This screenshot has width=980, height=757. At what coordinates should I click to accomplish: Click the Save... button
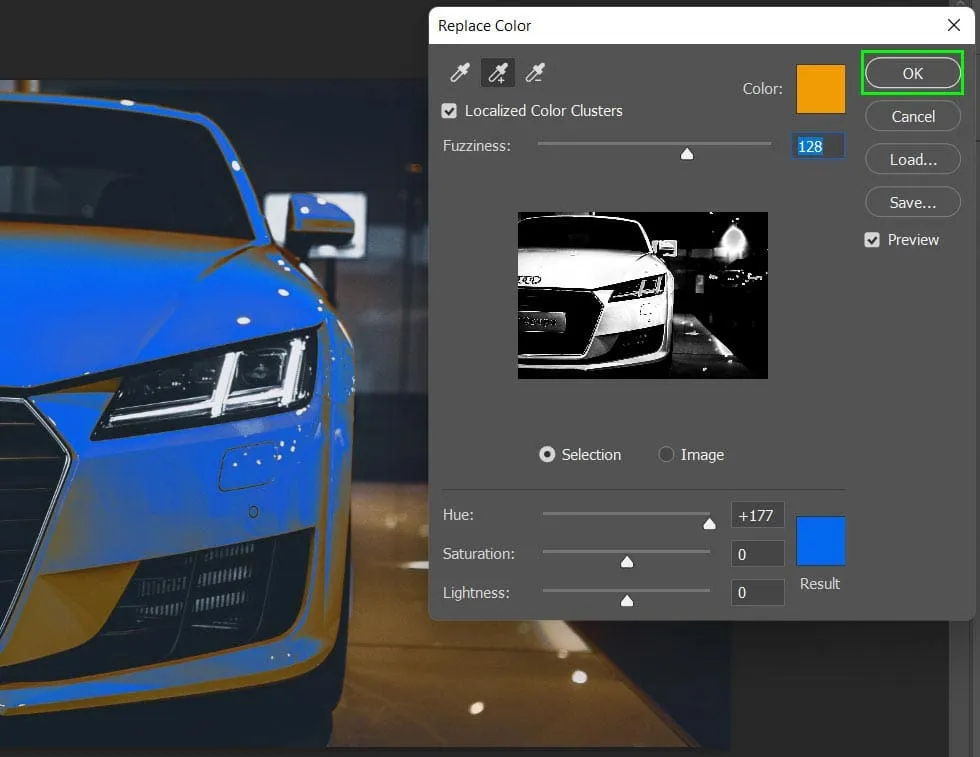pos(912,203)
